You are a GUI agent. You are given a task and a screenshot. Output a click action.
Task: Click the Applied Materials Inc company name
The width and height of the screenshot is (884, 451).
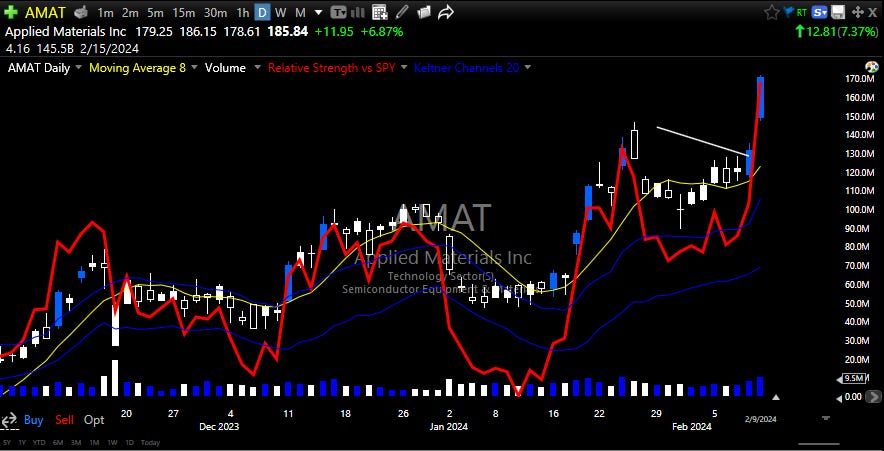pos(66,32)
